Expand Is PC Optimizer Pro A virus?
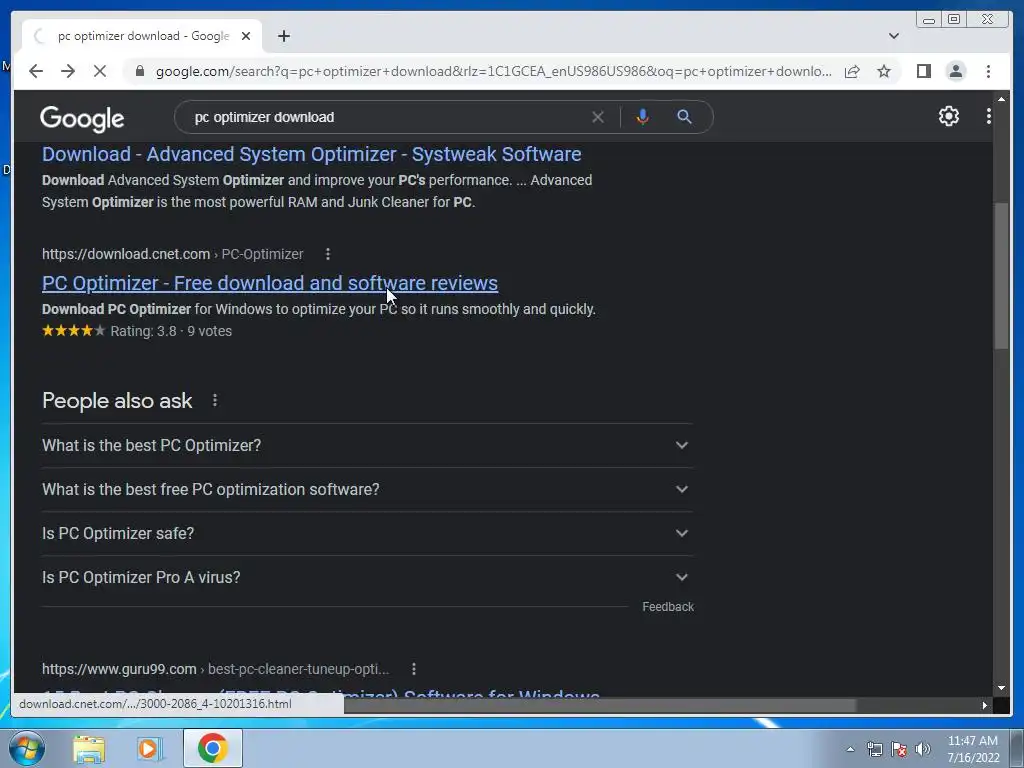 367,577
